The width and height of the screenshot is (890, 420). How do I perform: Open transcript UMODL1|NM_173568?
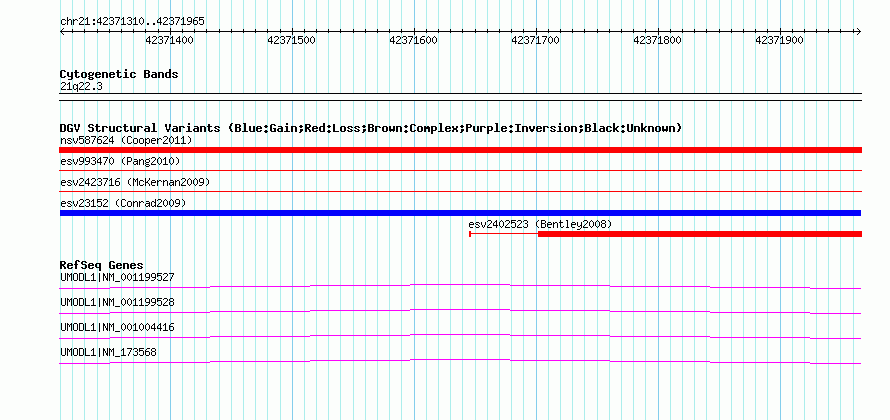click(108, 352)
